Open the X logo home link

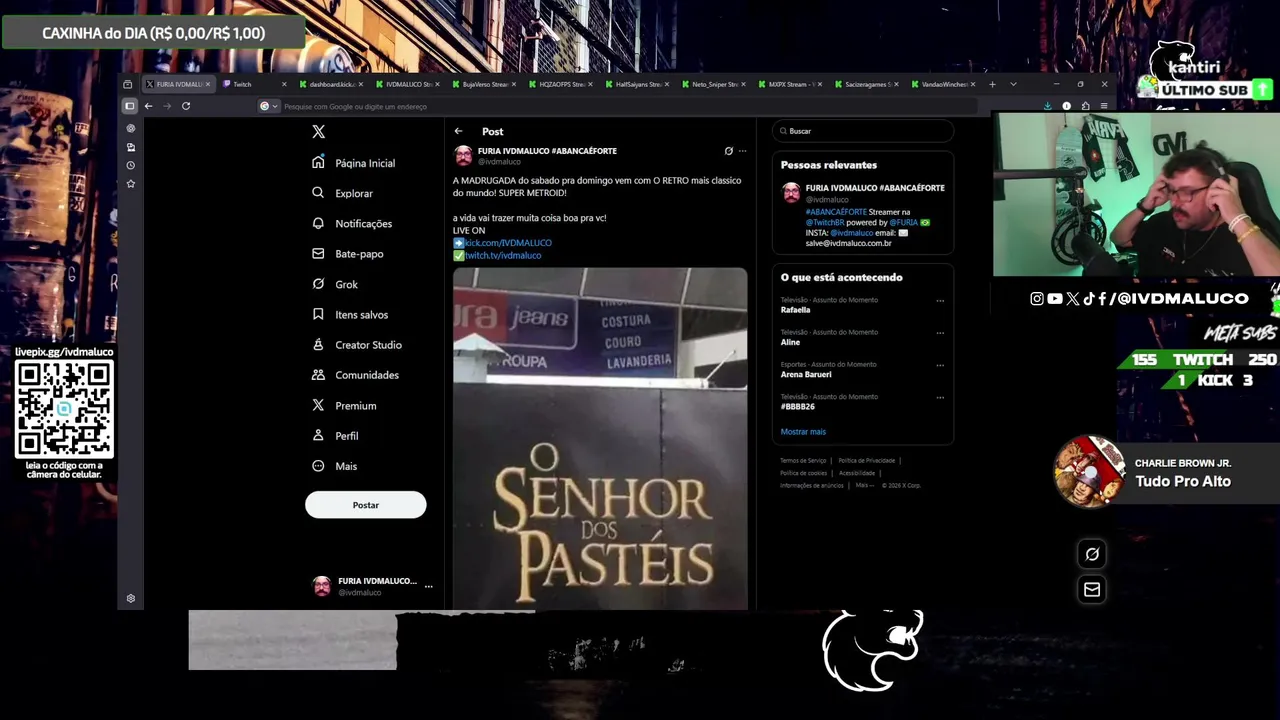pyautogui.click(x=318, y=132)
